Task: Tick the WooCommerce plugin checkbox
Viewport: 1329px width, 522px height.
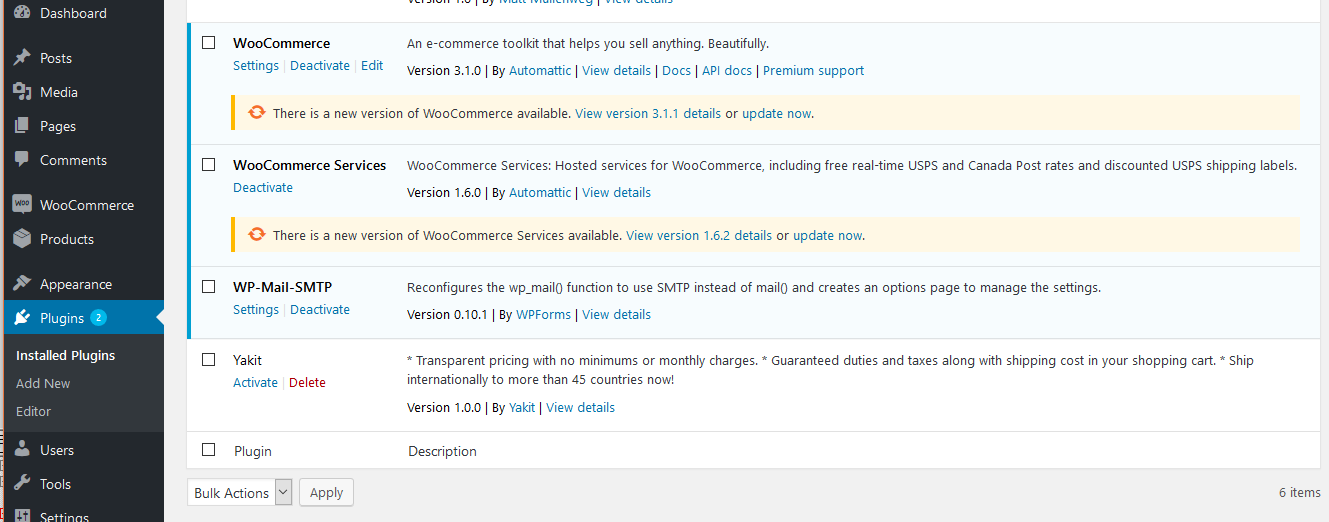Action: pyautogui.click(x=209, y=43)
